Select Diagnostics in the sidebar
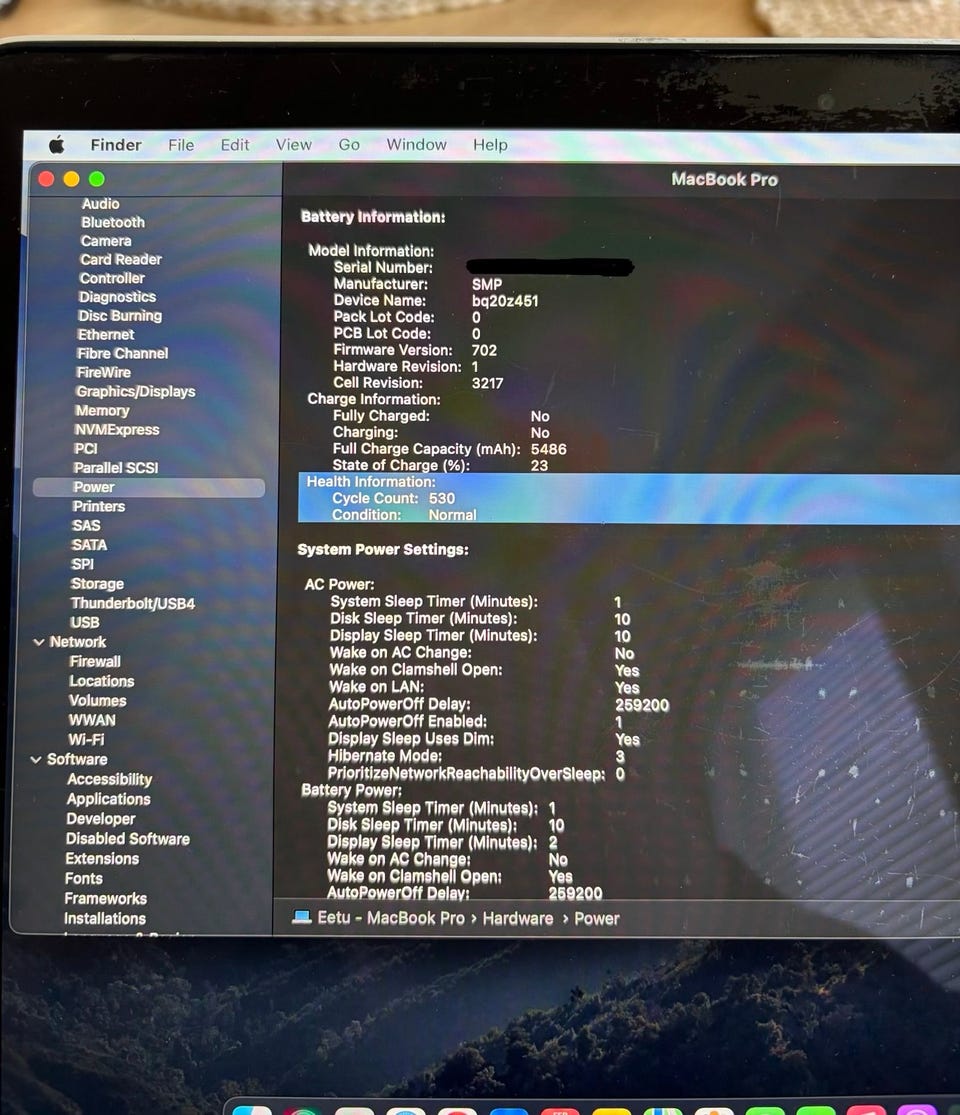Screen dimensions: 960x1115 pyautogui.click(x=117, y=297)
